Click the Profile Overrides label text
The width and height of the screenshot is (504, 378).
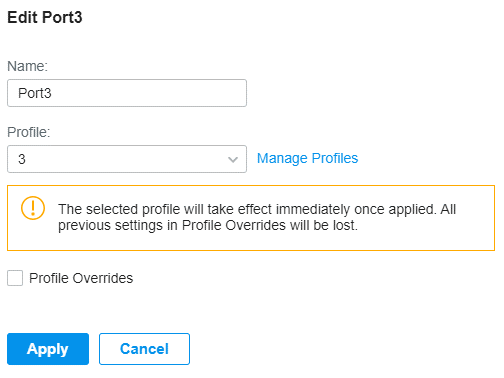pyautogui.click(x=81, y=278)
